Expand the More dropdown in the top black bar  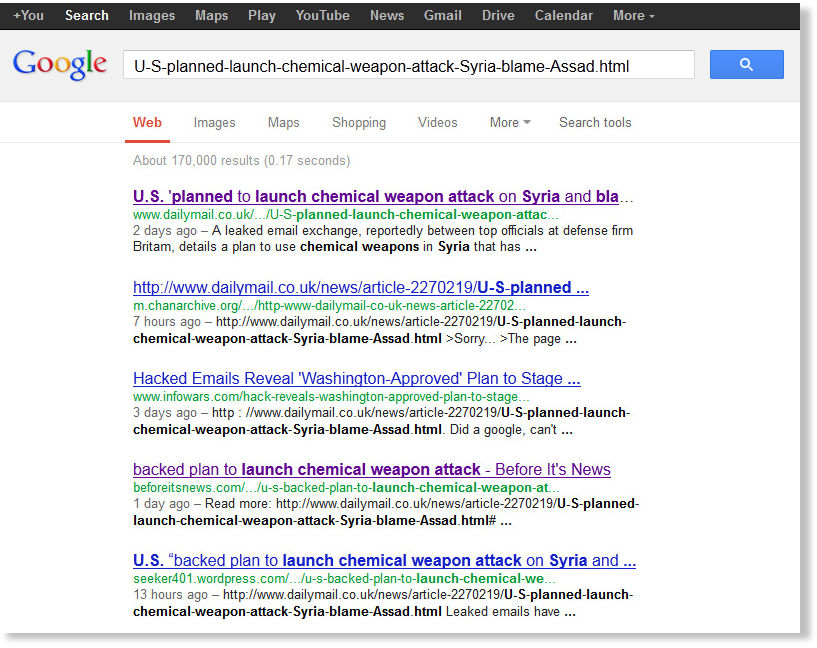click(633, 16)
